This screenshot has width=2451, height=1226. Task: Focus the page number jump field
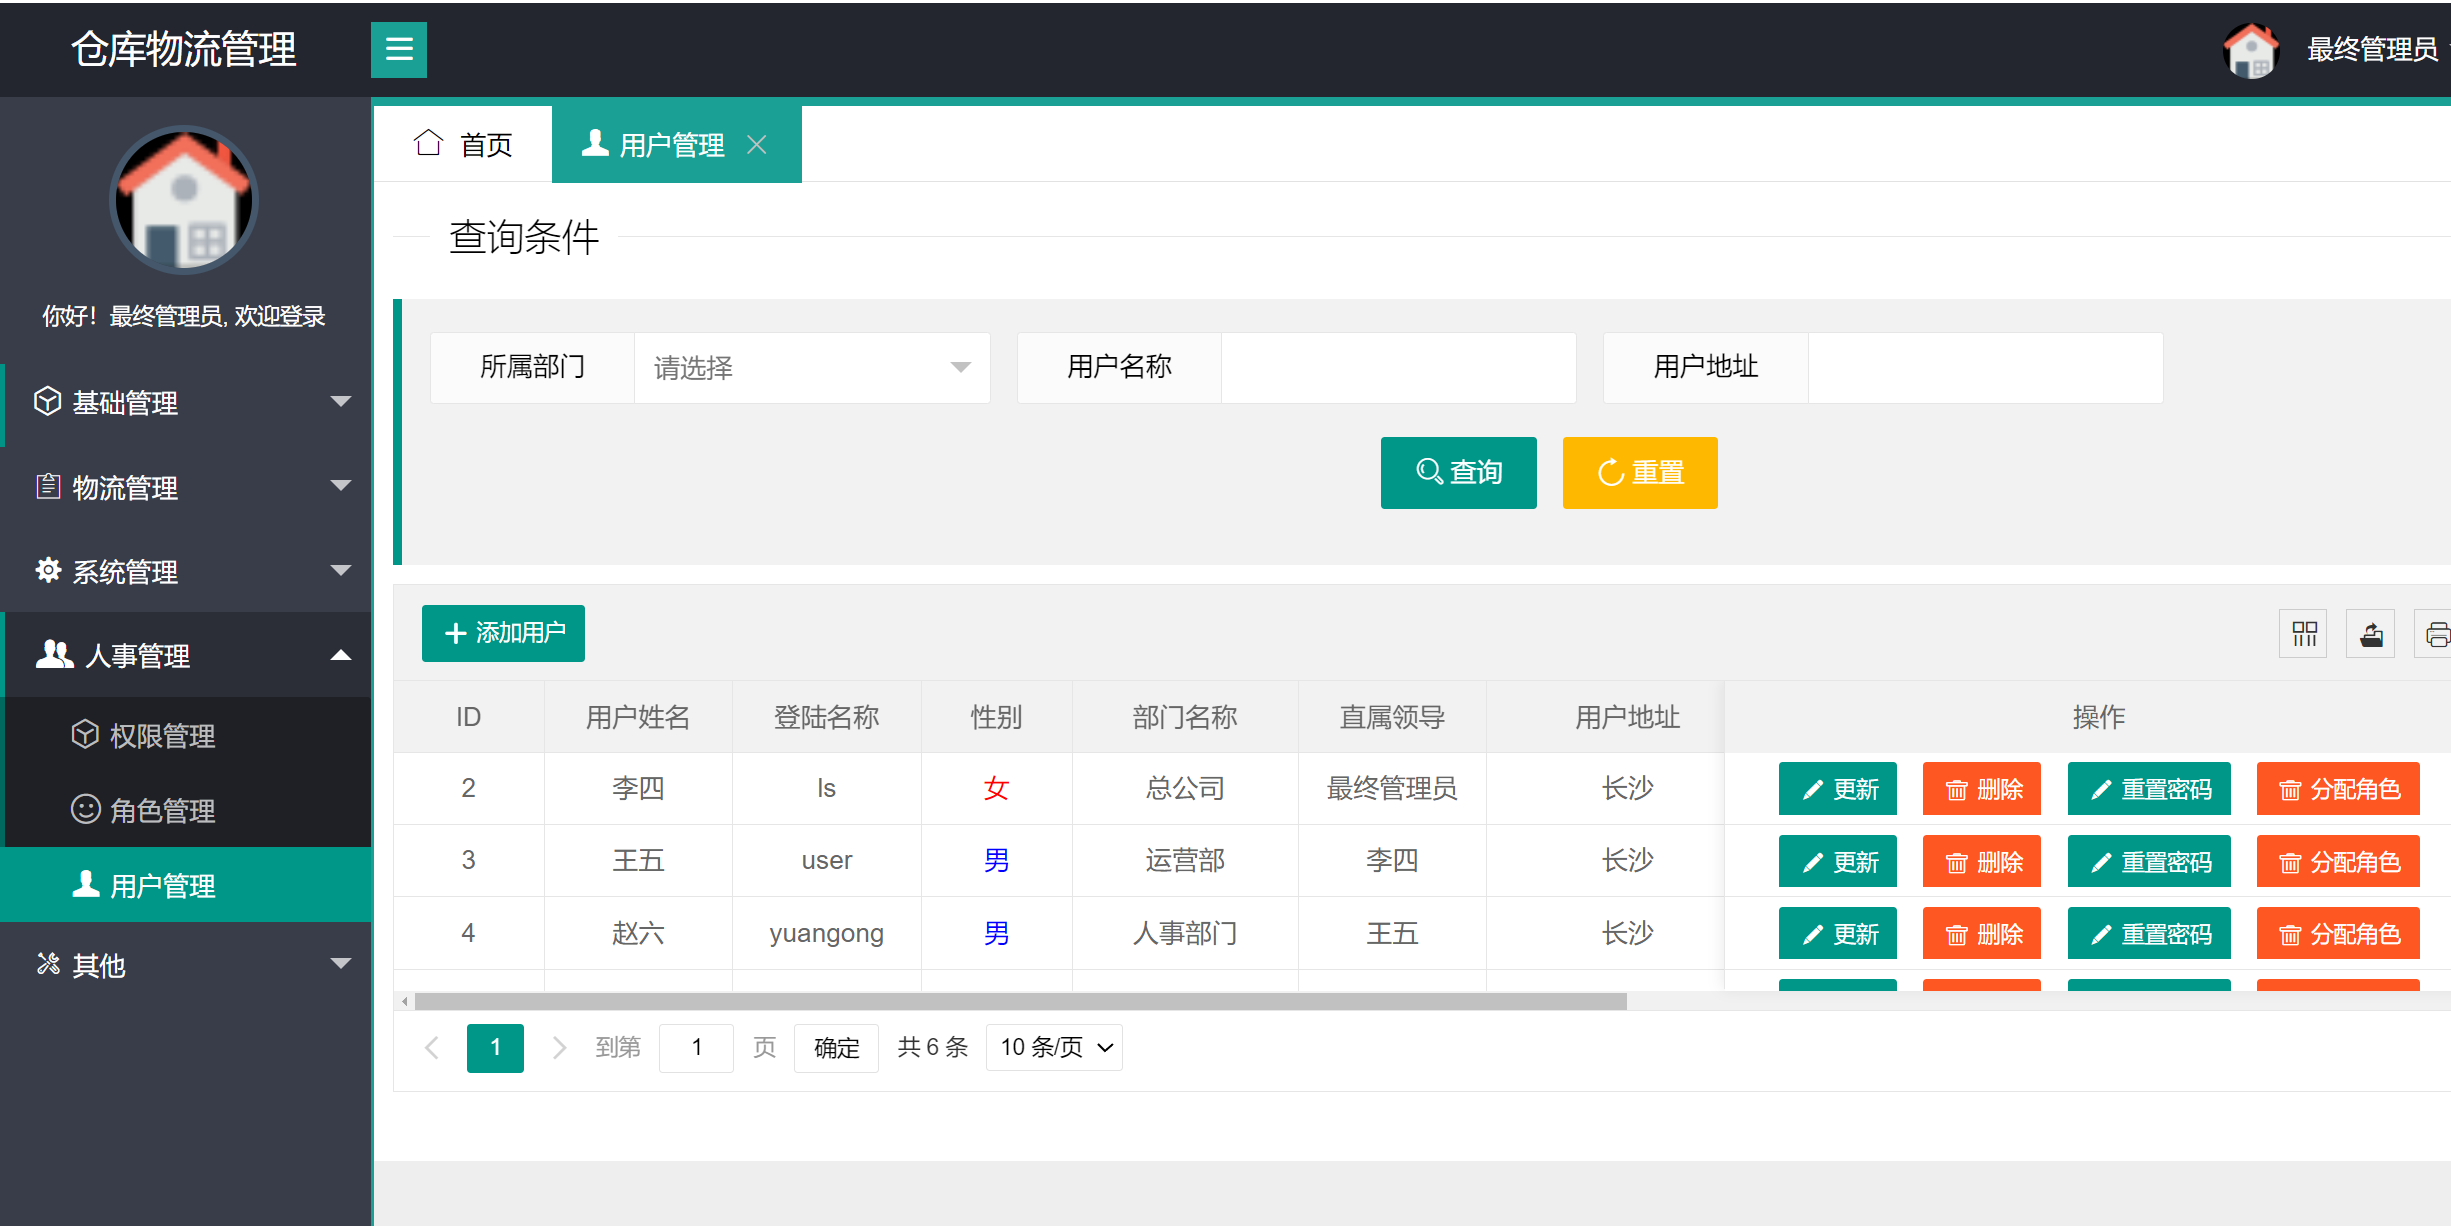pos(696,1047)
